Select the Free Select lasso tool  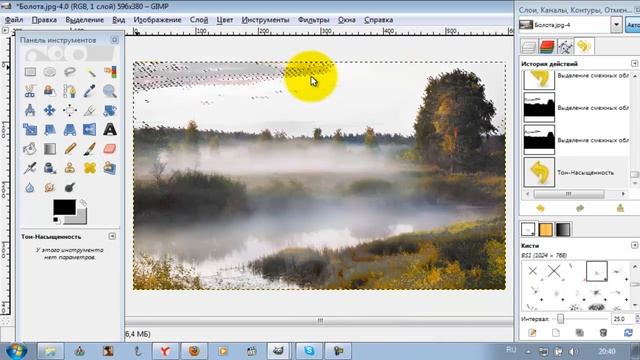[70, 72]
